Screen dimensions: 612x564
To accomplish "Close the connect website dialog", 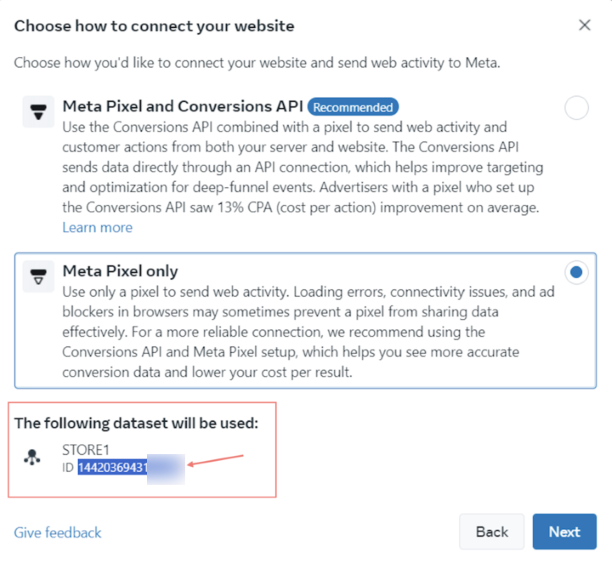I will 585,25.
